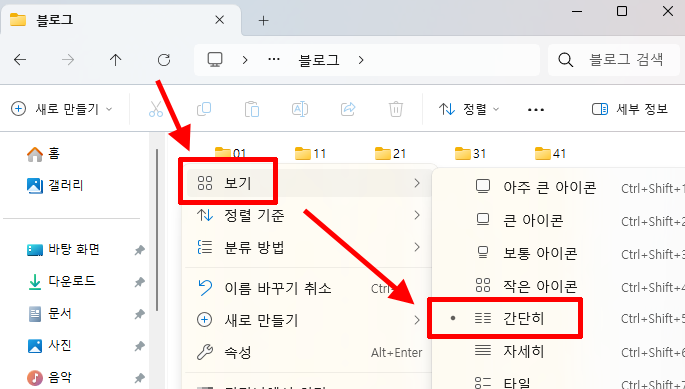The image size is (685, 389).
Task: Select folder 31
Action: 471,153
